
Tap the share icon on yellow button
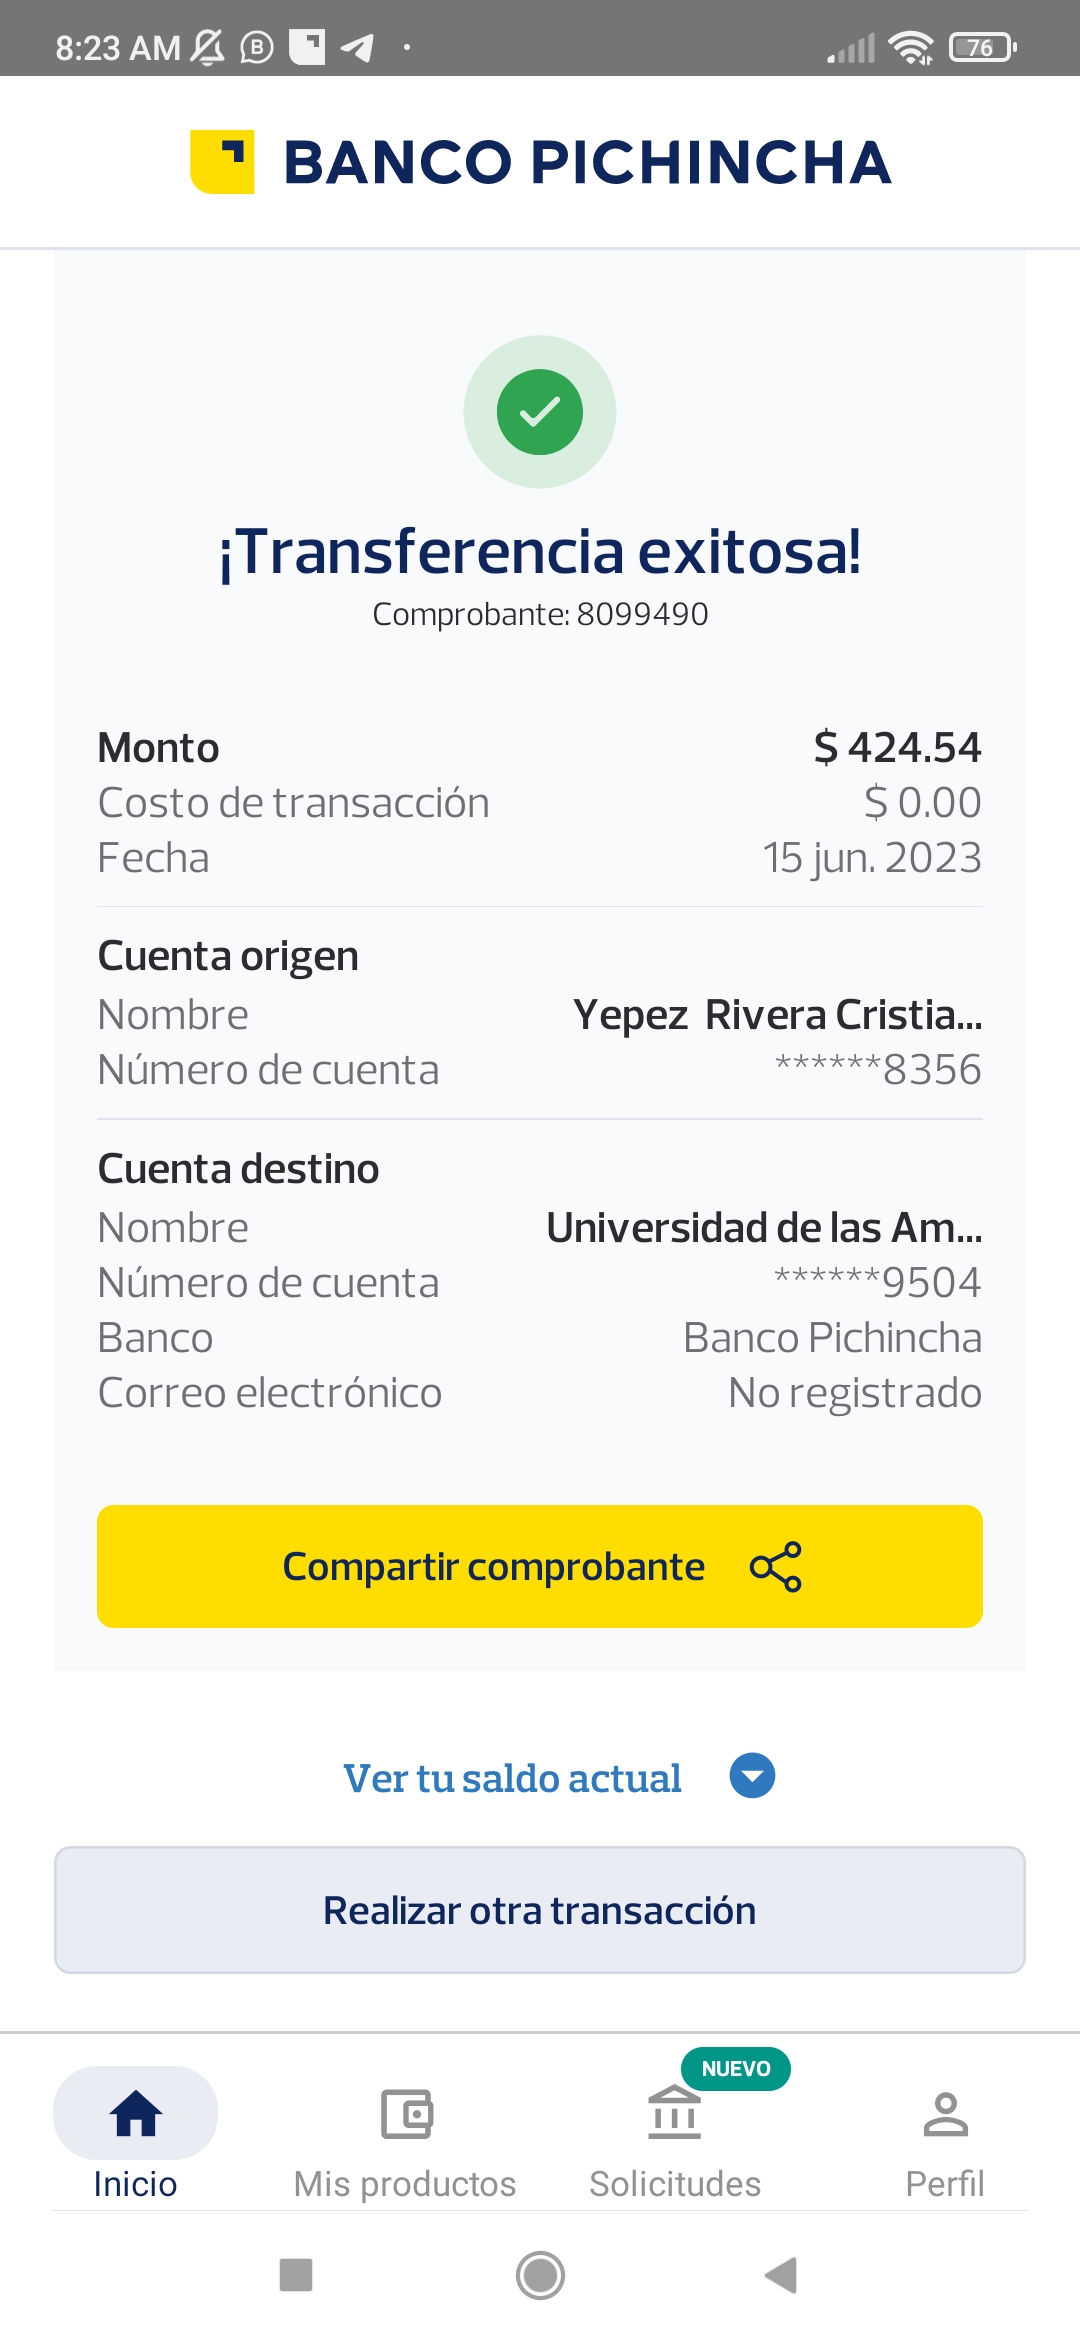pos(776,1566)
